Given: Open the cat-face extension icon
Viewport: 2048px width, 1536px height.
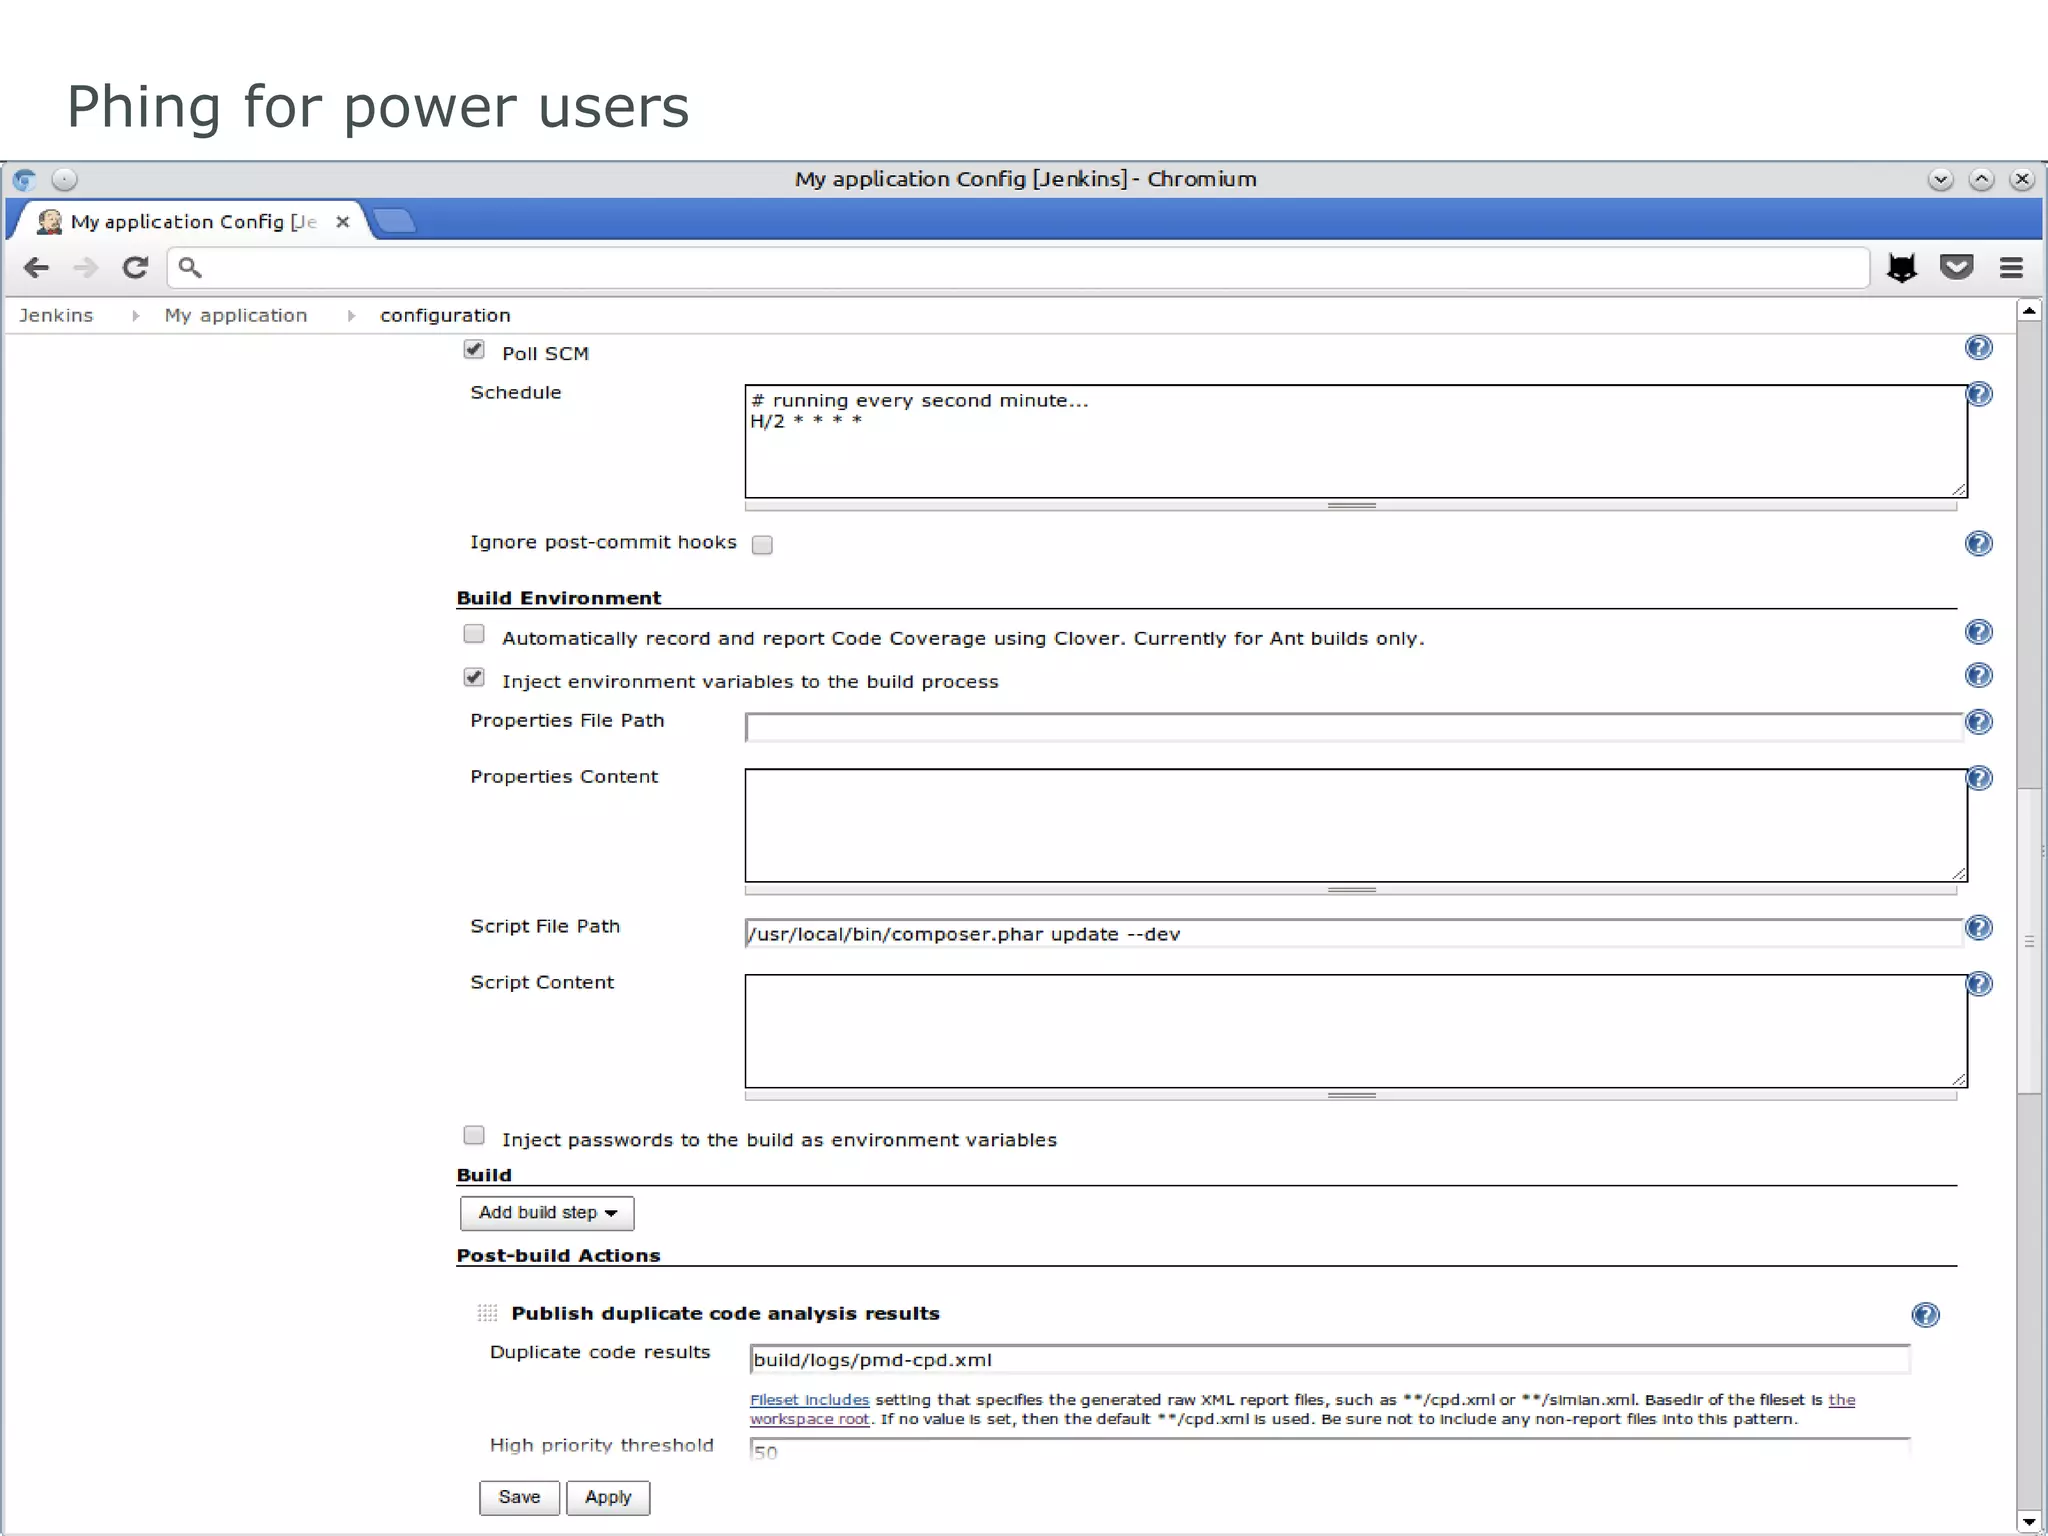Looking at the screenshot, I should [x=1902, y=267].
